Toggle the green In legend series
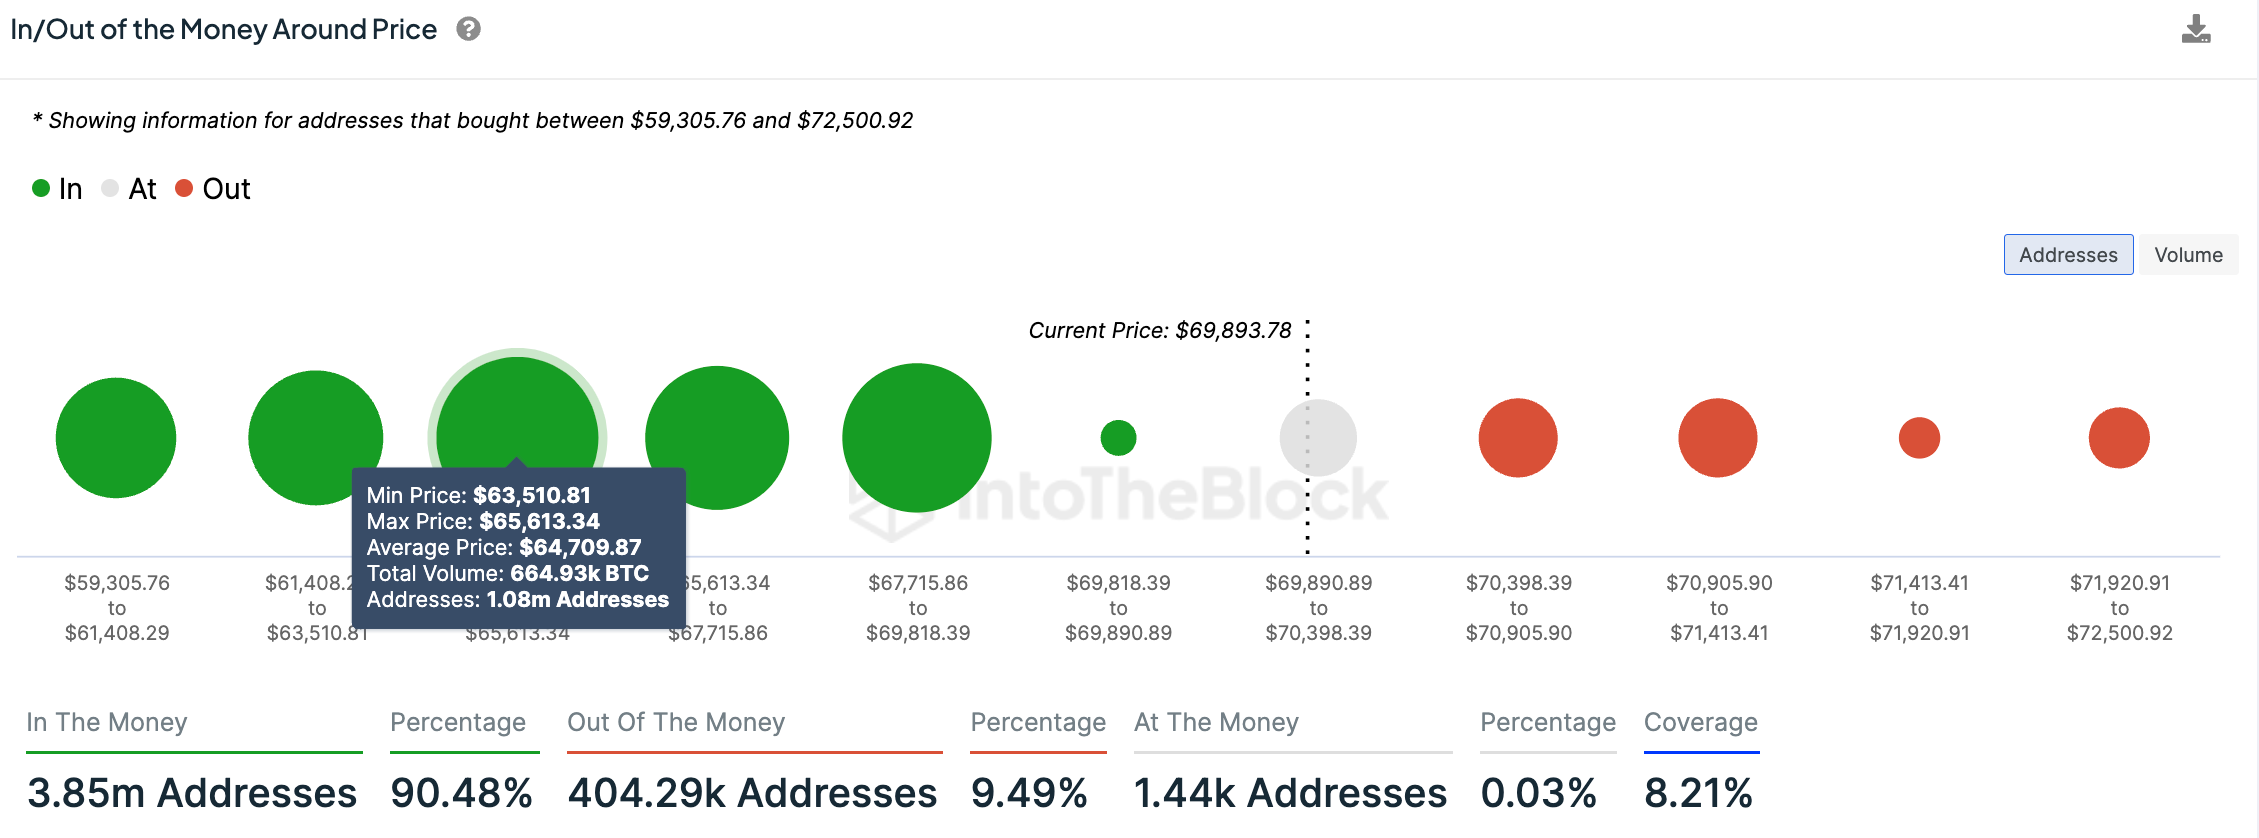 (x=57, y=189)
